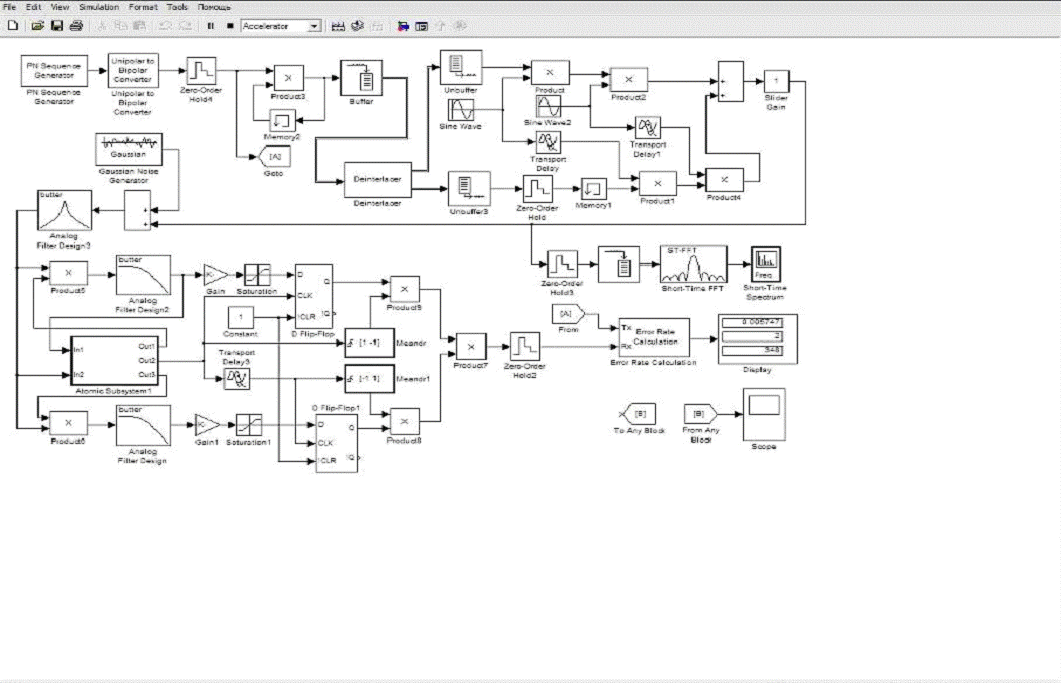Pause the simulation
The image size is (1061, 683).
(x=210, y=26)
